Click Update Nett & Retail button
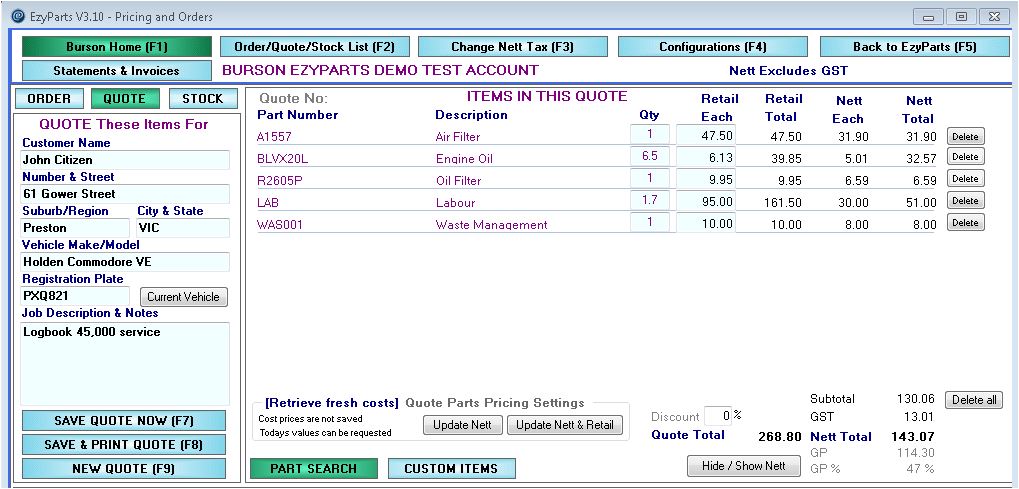Screen dimensions: 1019x489 (565, 425)
